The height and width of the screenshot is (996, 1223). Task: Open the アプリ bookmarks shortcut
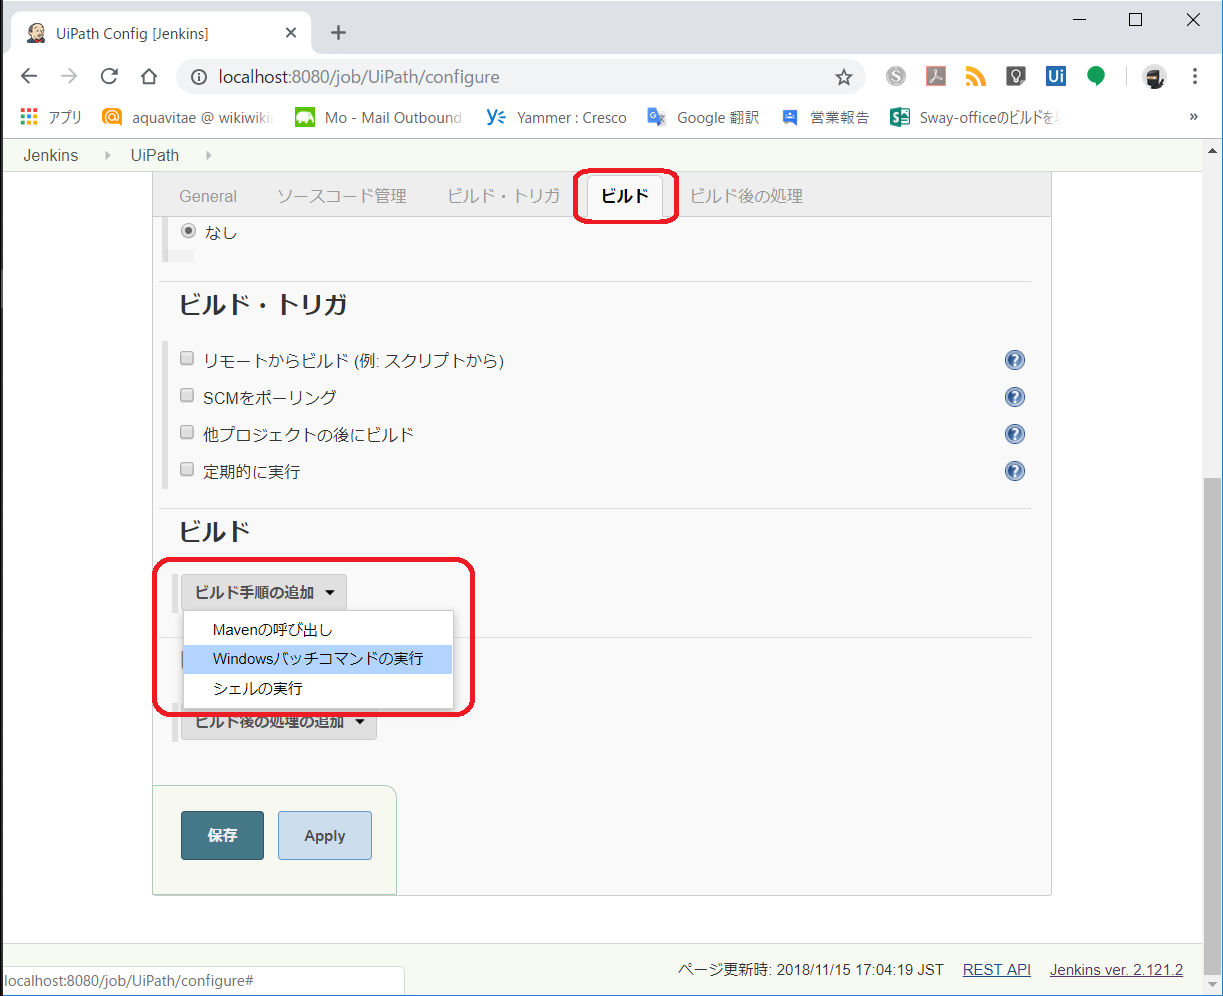51,117
